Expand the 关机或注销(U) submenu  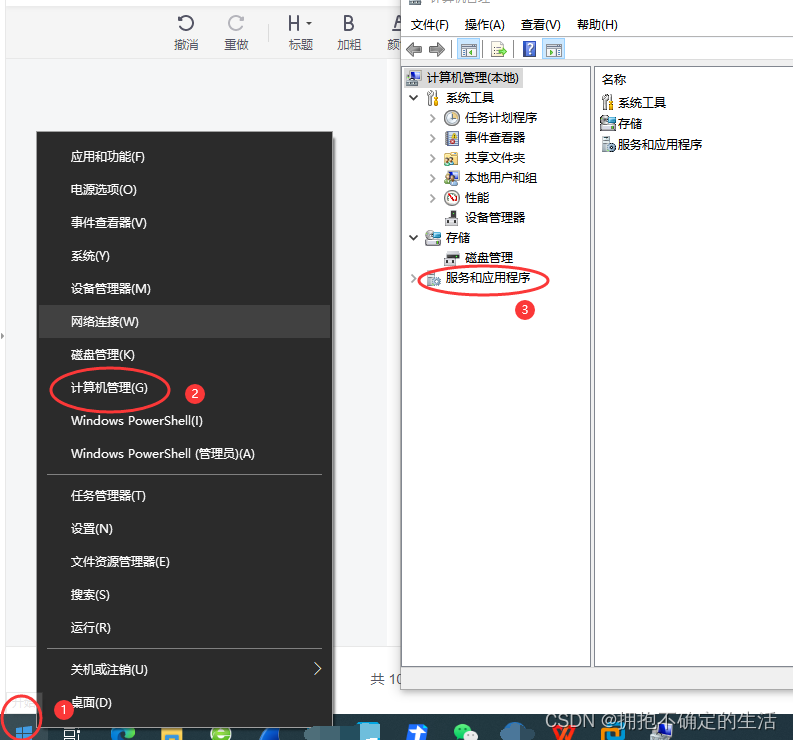coord(185,669)
